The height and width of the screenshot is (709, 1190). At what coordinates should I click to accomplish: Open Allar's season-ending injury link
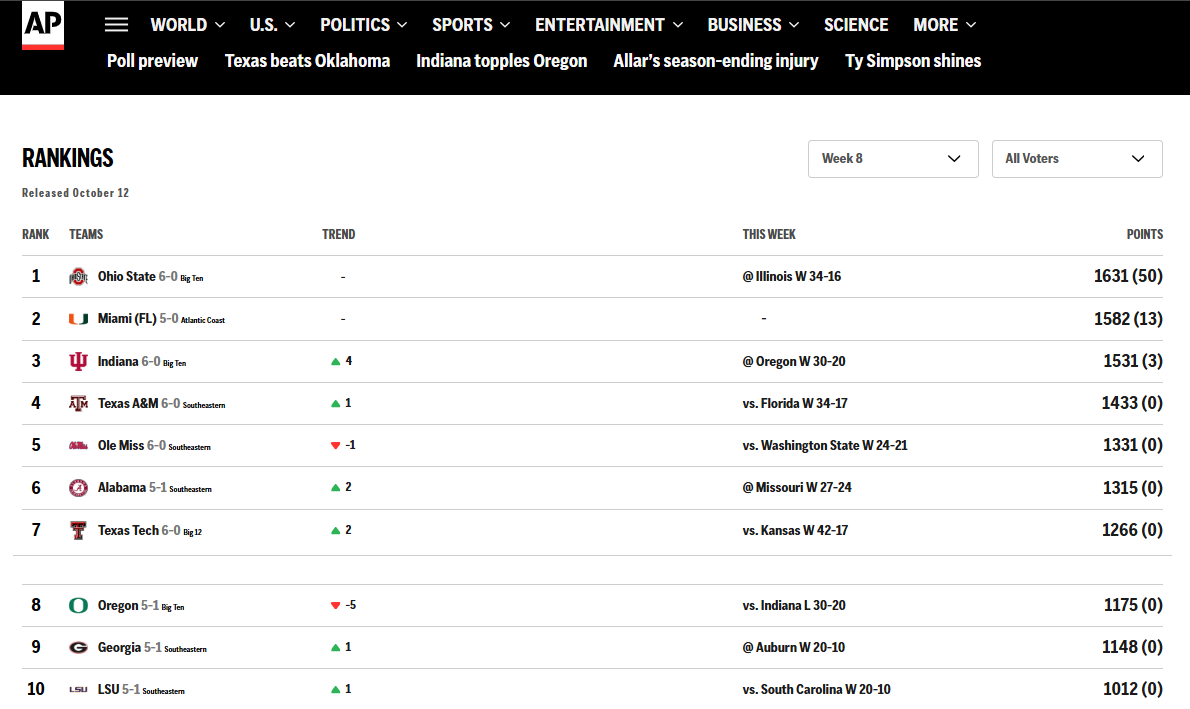click(716, 61)
